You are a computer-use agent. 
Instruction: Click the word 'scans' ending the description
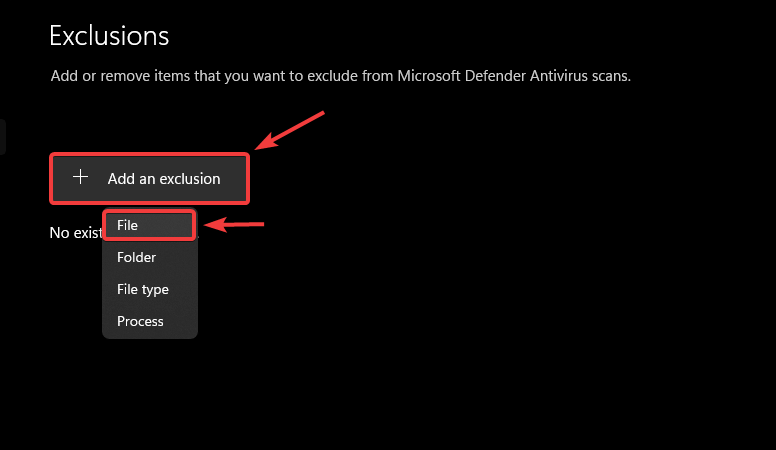tap(609, 76)
